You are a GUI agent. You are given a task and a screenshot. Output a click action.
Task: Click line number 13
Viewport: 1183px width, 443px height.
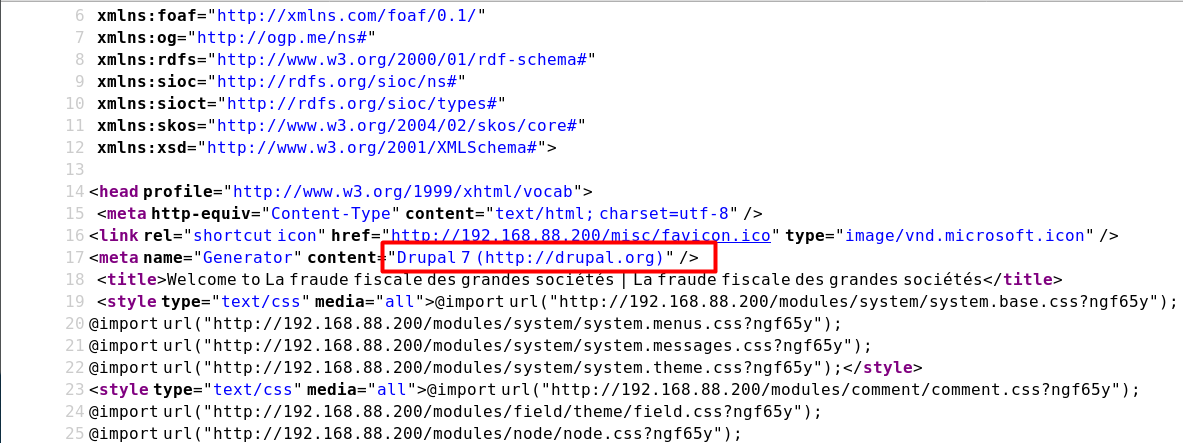(x=75, y=169)
